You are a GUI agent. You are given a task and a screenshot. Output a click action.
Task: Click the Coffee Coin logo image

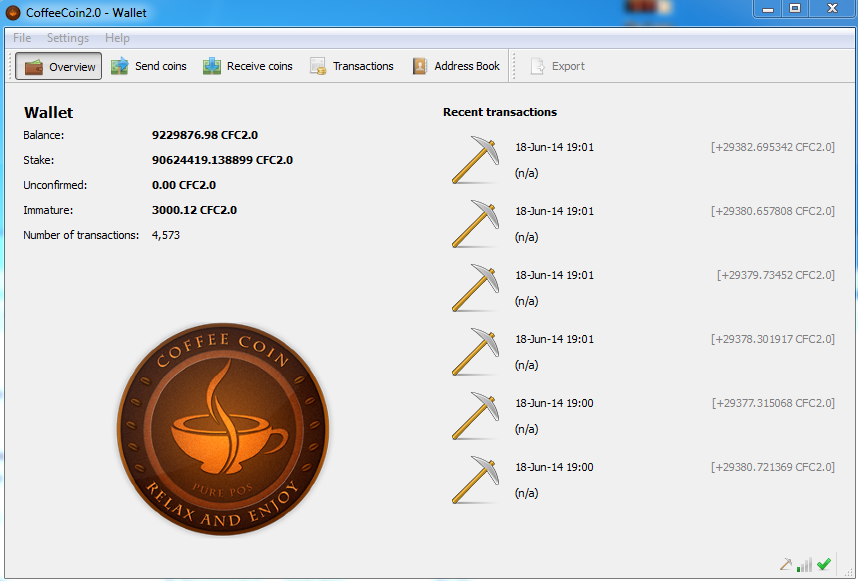coord(223,429)
